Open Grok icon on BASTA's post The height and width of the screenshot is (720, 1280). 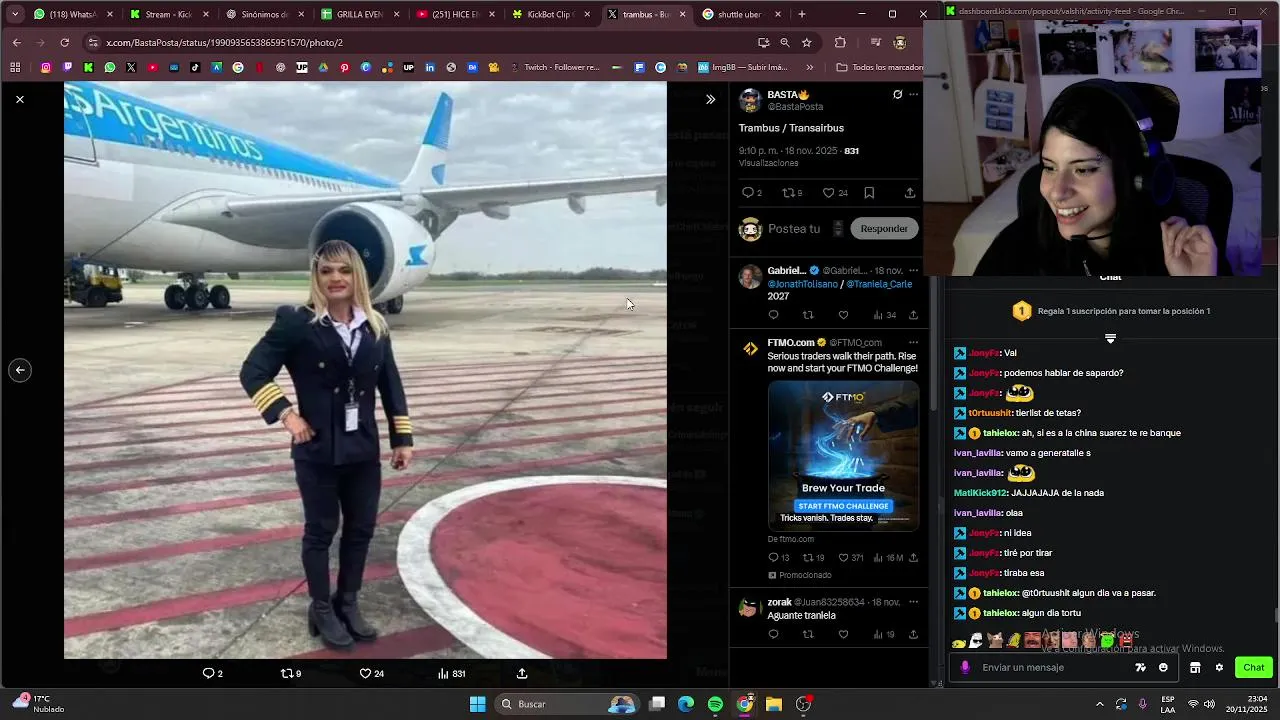point(897,95)
